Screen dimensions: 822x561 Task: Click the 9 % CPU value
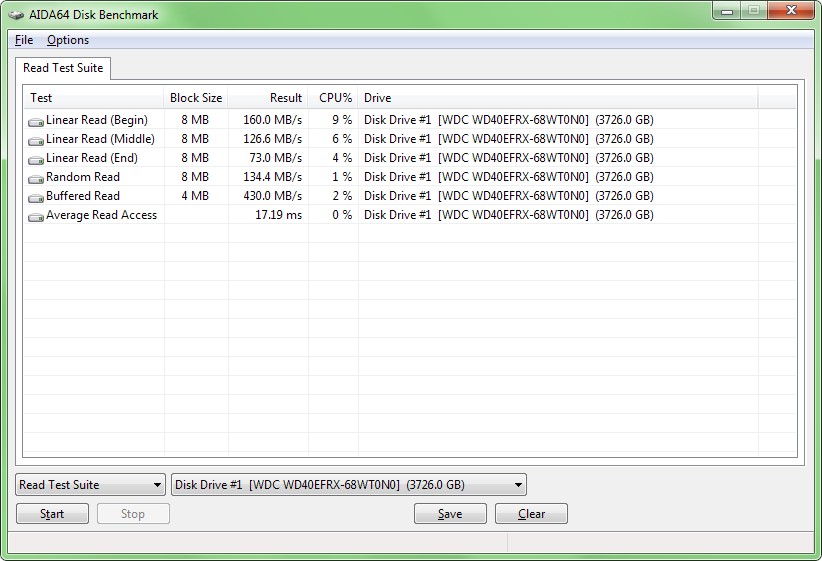(x=342, y=120)
